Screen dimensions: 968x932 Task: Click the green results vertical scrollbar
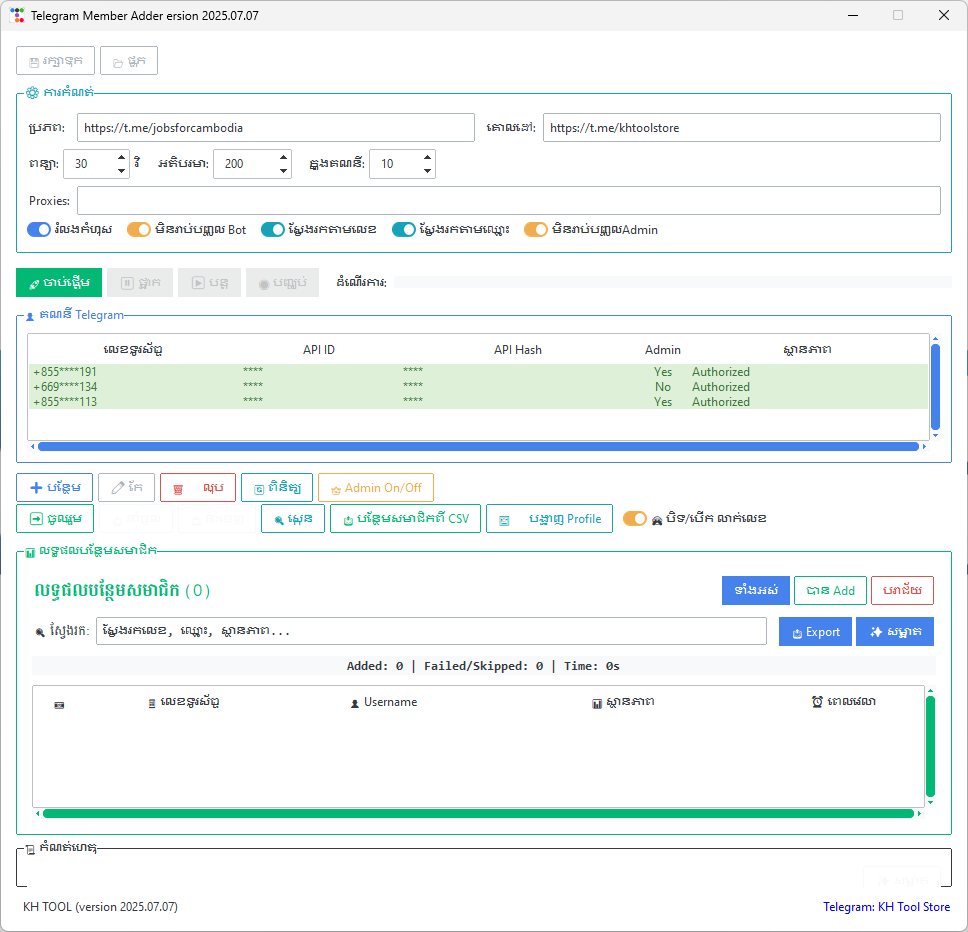tap(930, 746)
